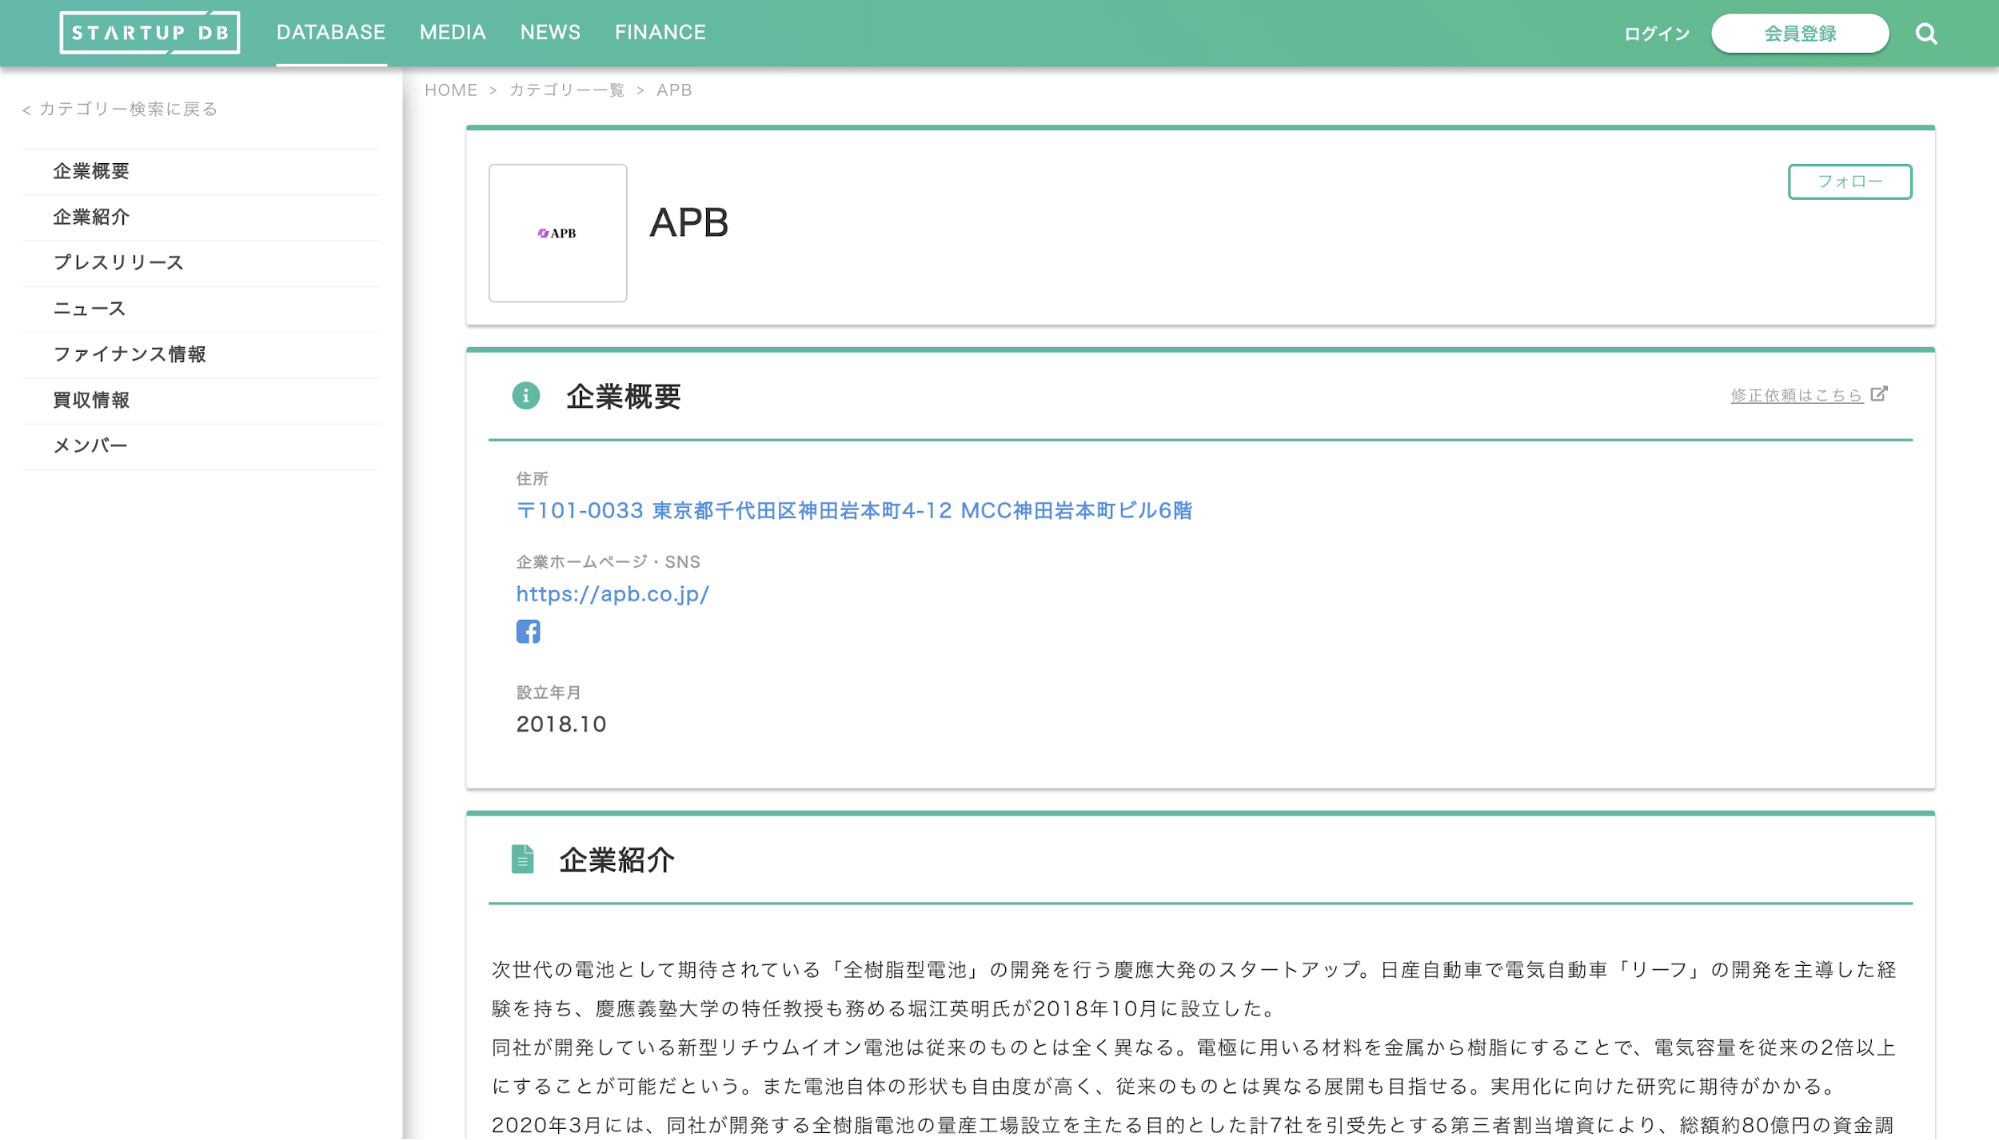Screen dimensions: 1999x1140
Task: Select プレスリリース in the sidebar
Action: 118,263
